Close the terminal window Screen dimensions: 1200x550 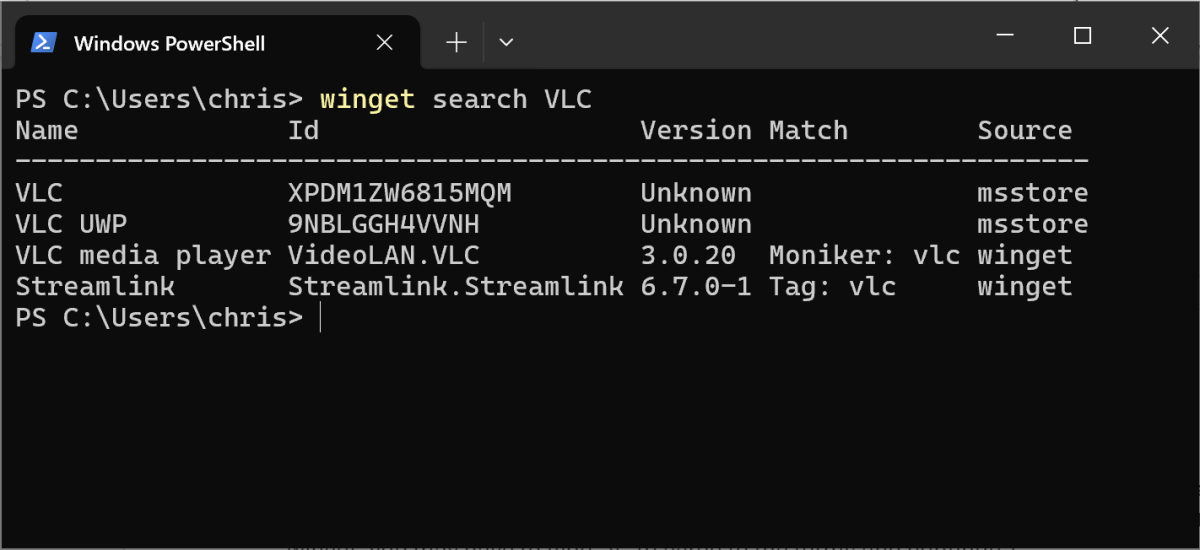1160,36
